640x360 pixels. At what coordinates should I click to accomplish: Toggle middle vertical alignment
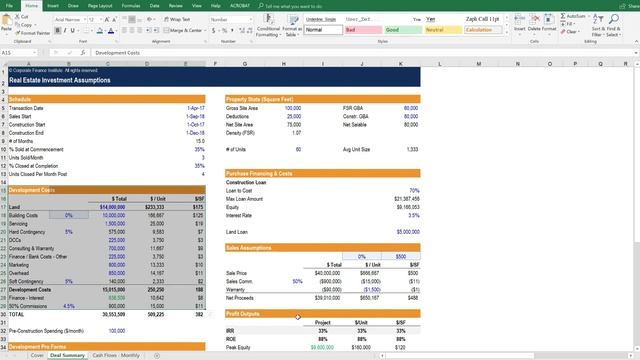coord(132,19)
